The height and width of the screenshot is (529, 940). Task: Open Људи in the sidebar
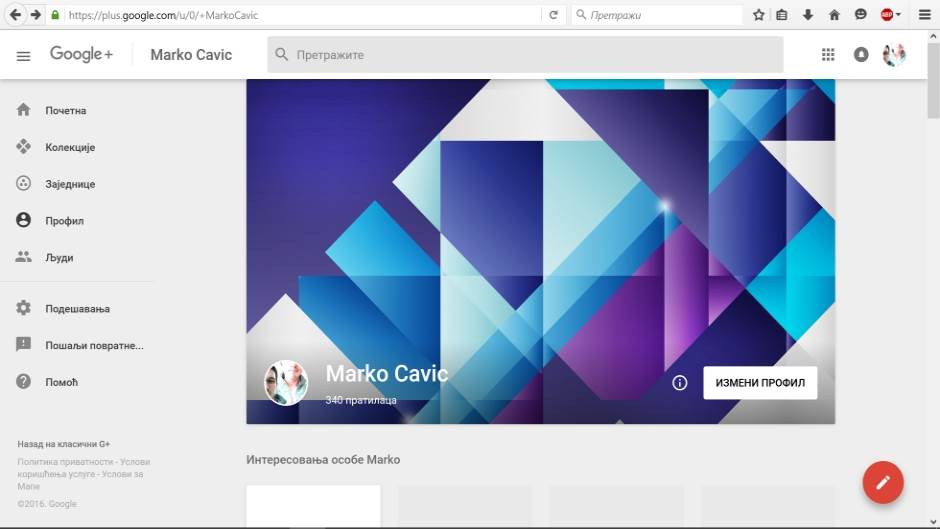coord(59,258)
